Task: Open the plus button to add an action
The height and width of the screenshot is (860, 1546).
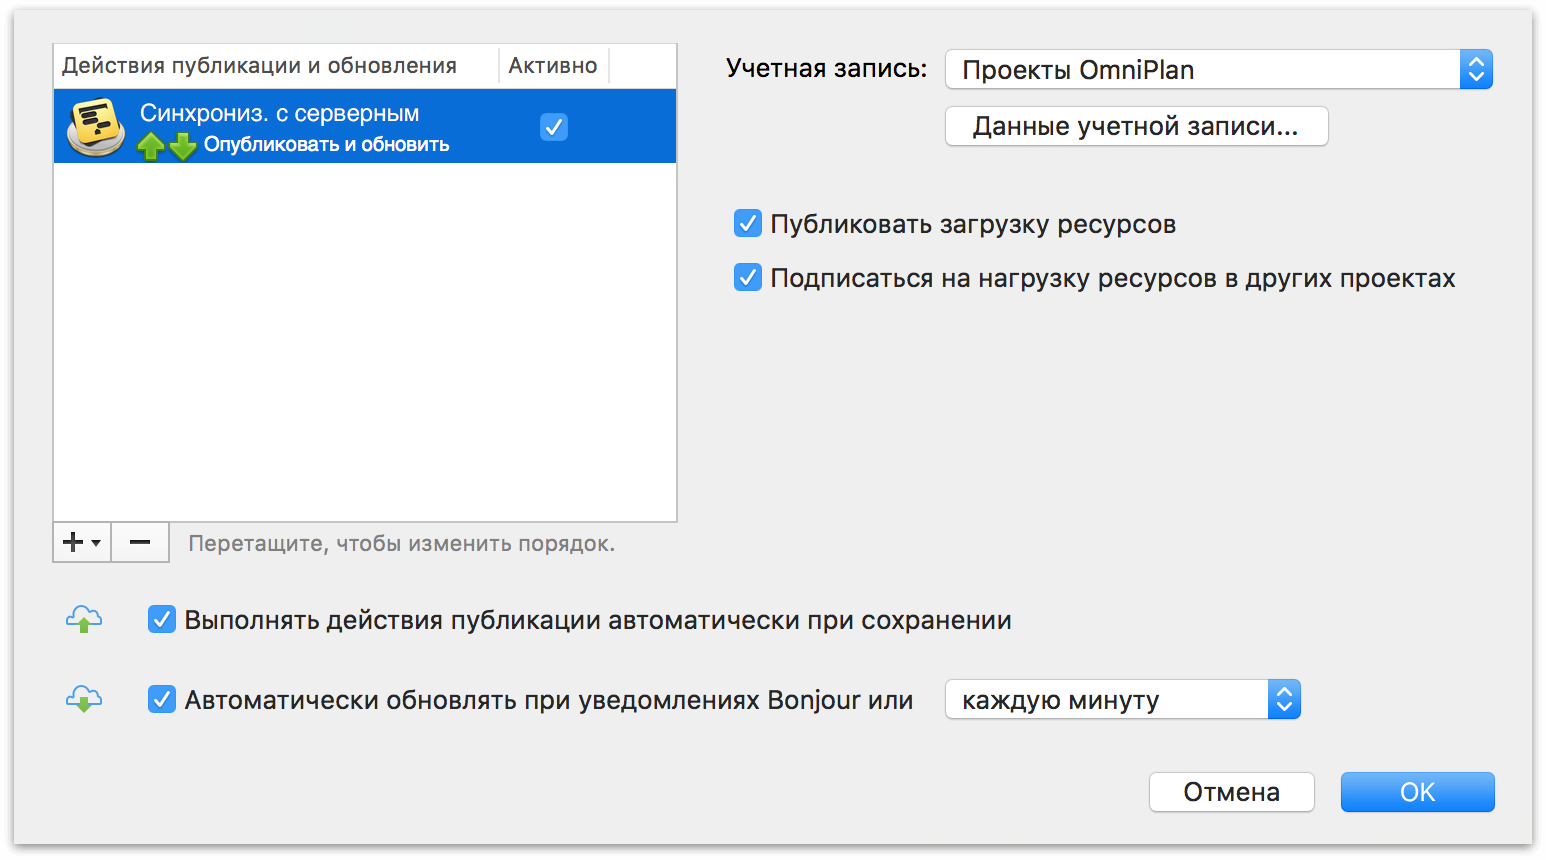Action: click(x=82, y=542)
